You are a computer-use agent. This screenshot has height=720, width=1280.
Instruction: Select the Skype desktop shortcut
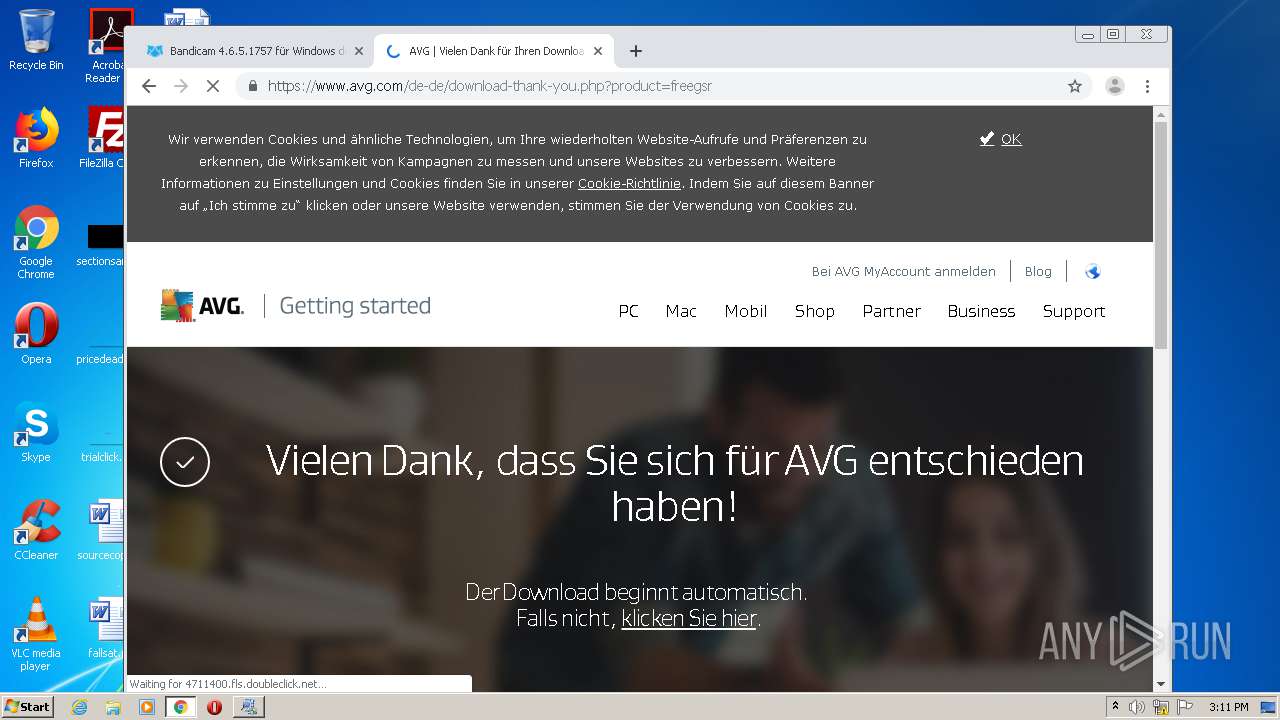36,432
